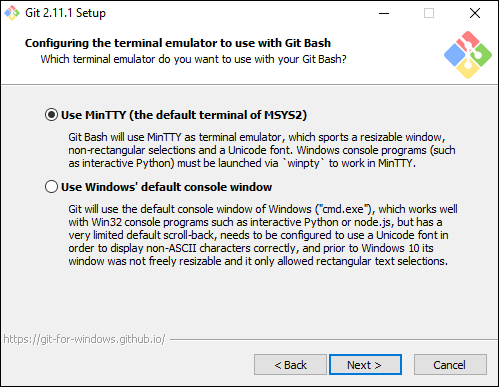Viewport: 499px width, 387px height.
Task: Click the 'Git 2.11.1 Setup' title text
Action: [65, 13]
